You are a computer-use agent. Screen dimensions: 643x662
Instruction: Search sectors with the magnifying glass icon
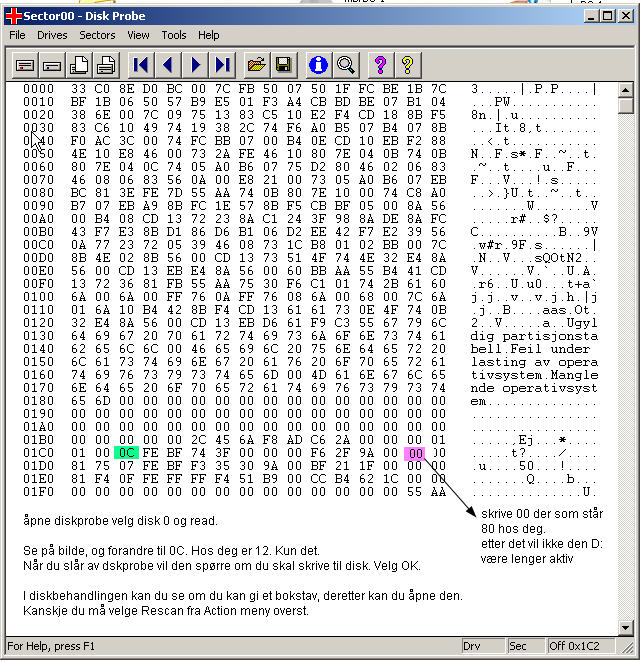(346, 65)
